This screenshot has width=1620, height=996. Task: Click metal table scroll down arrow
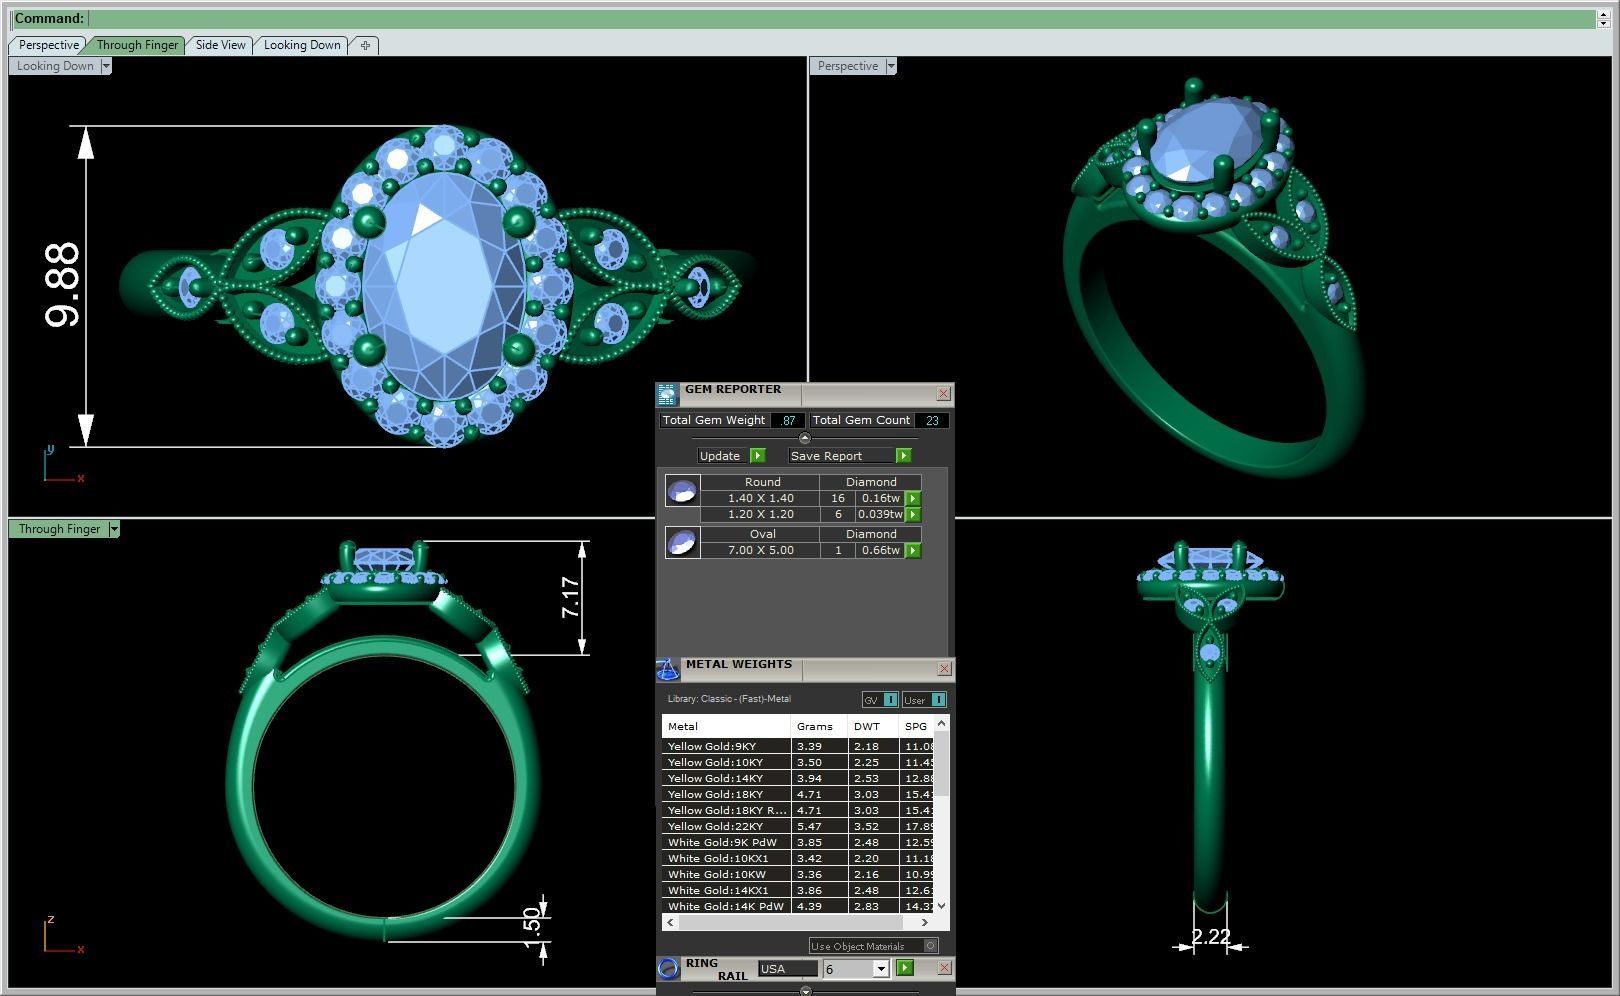coord(941,906)
